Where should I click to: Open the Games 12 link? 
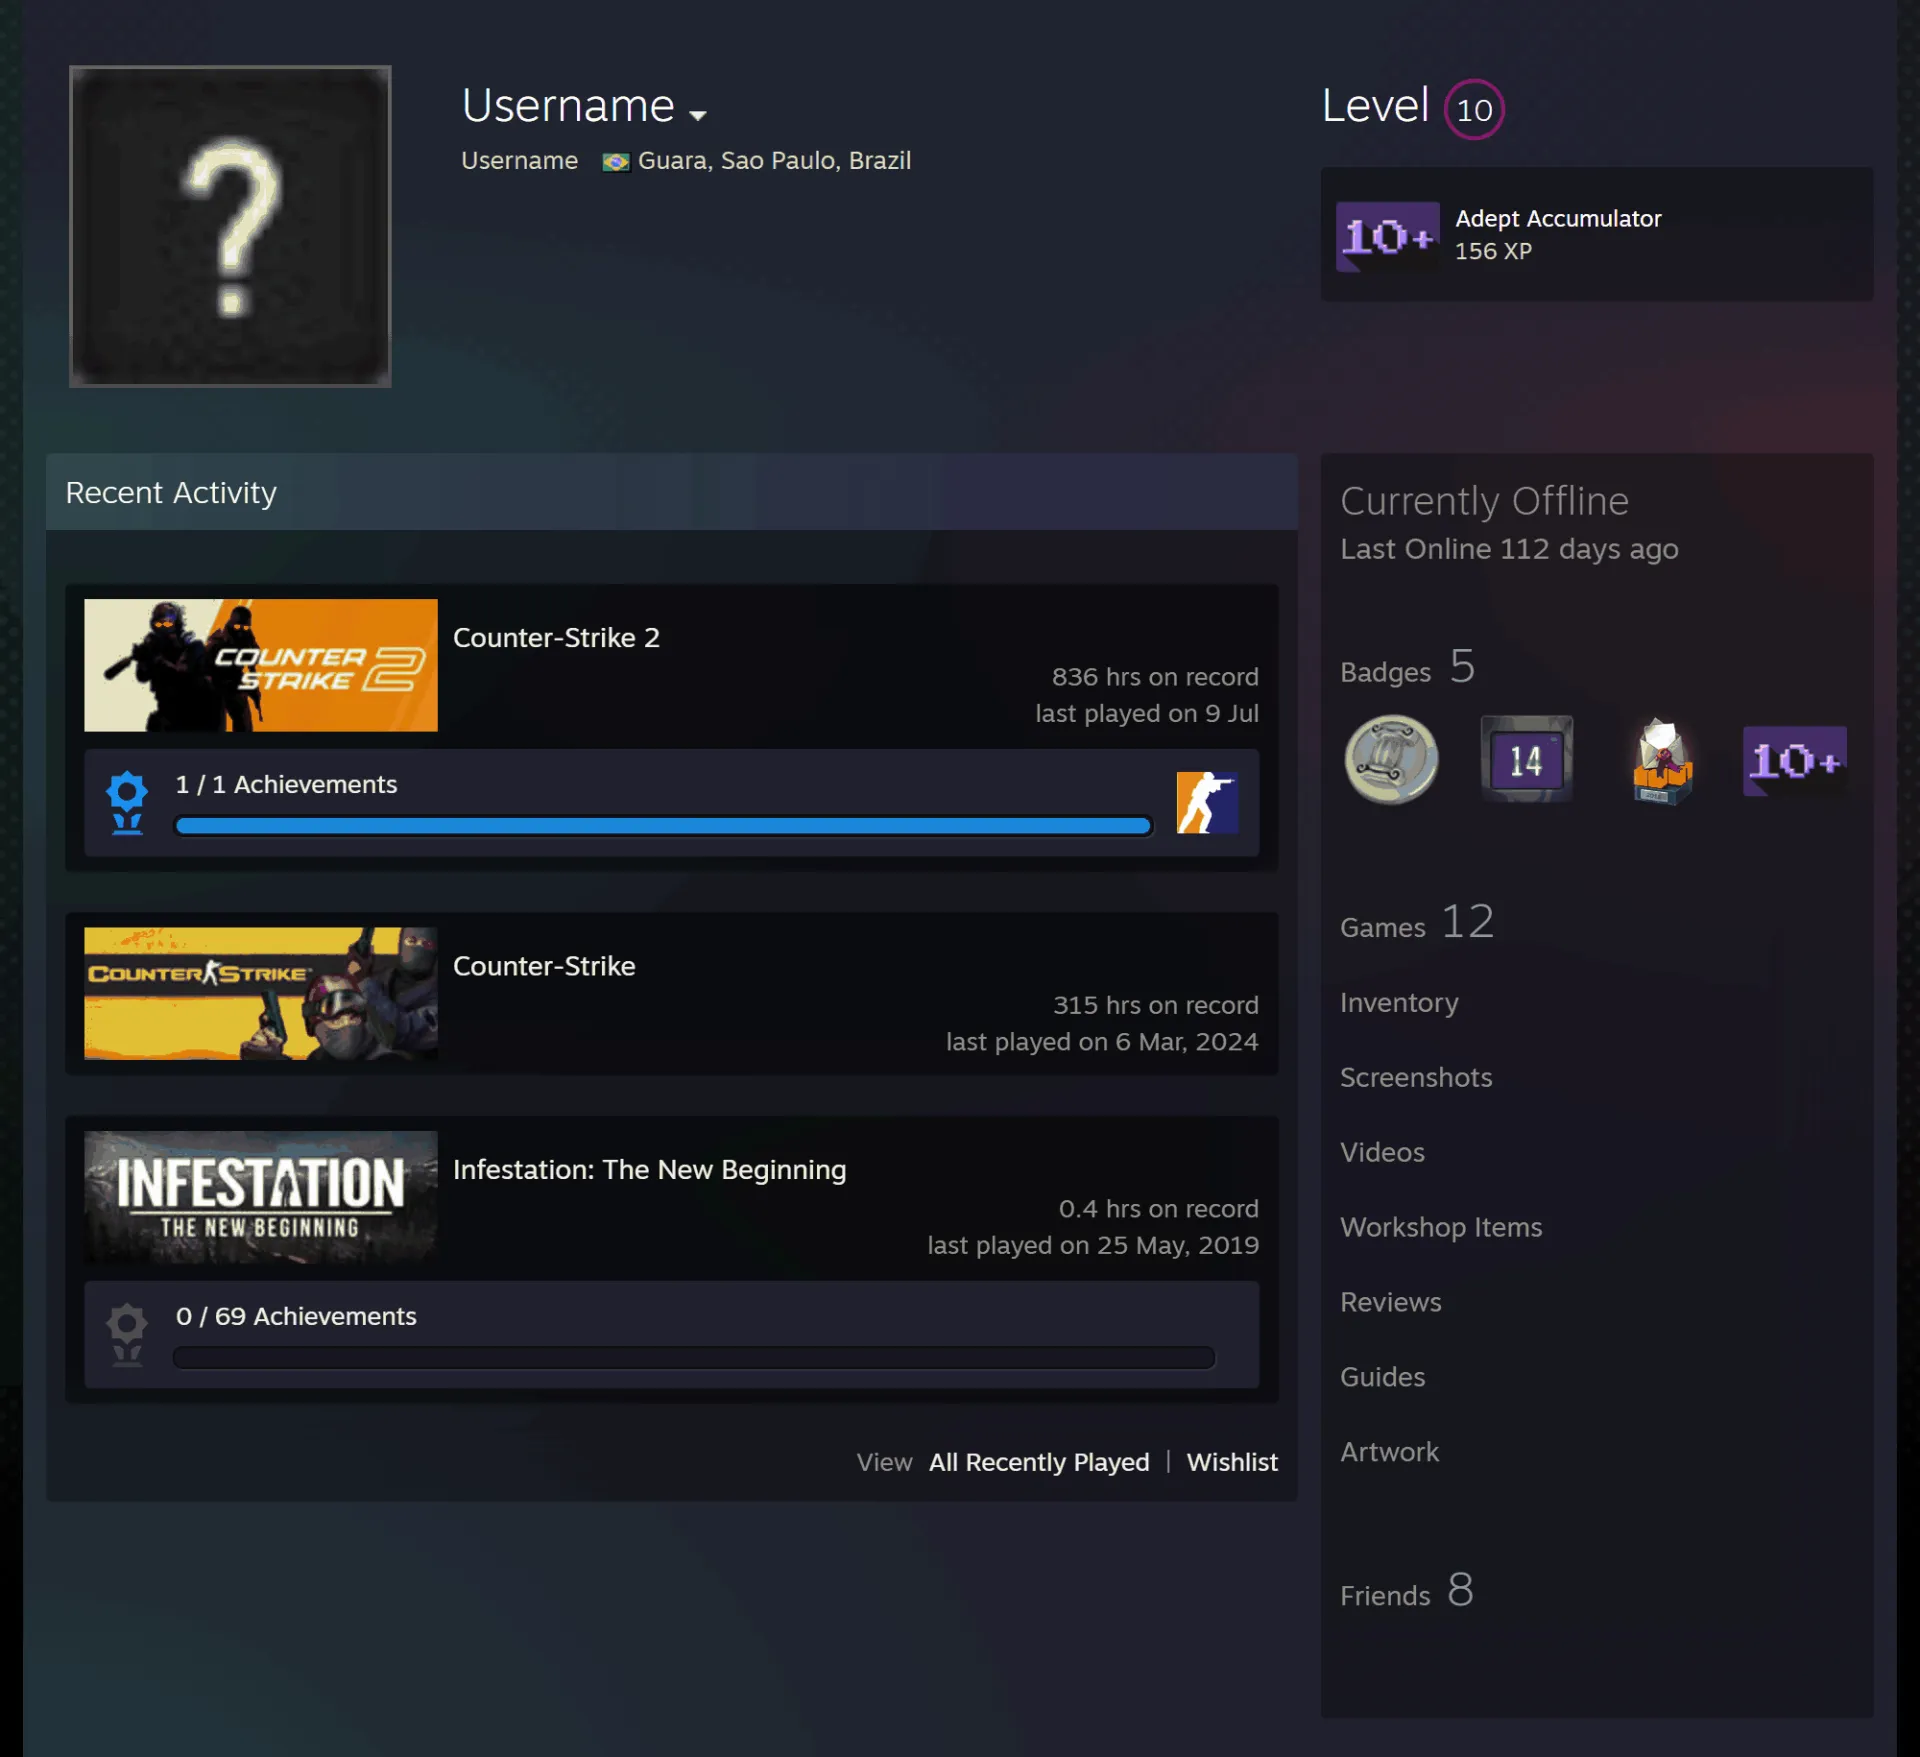(1417, 922)
